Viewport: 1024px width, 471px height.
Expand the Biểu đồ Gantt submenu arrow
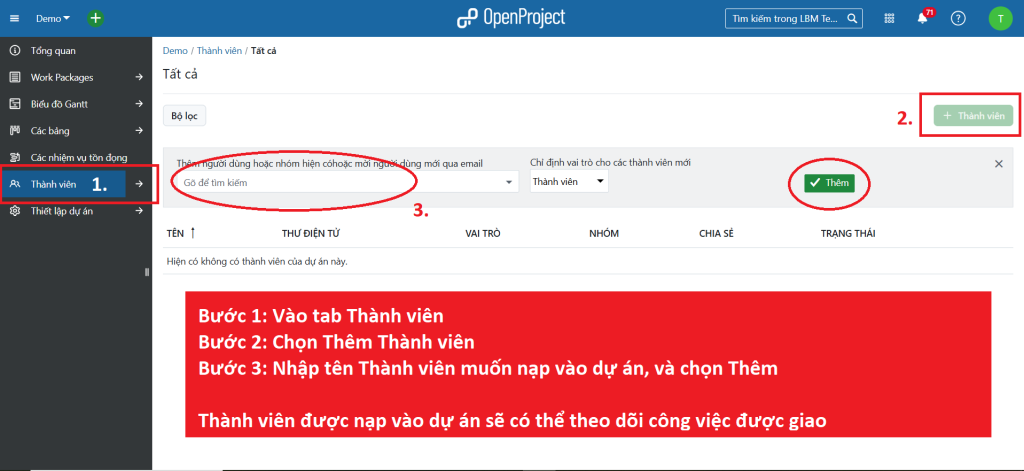point(140,104)
